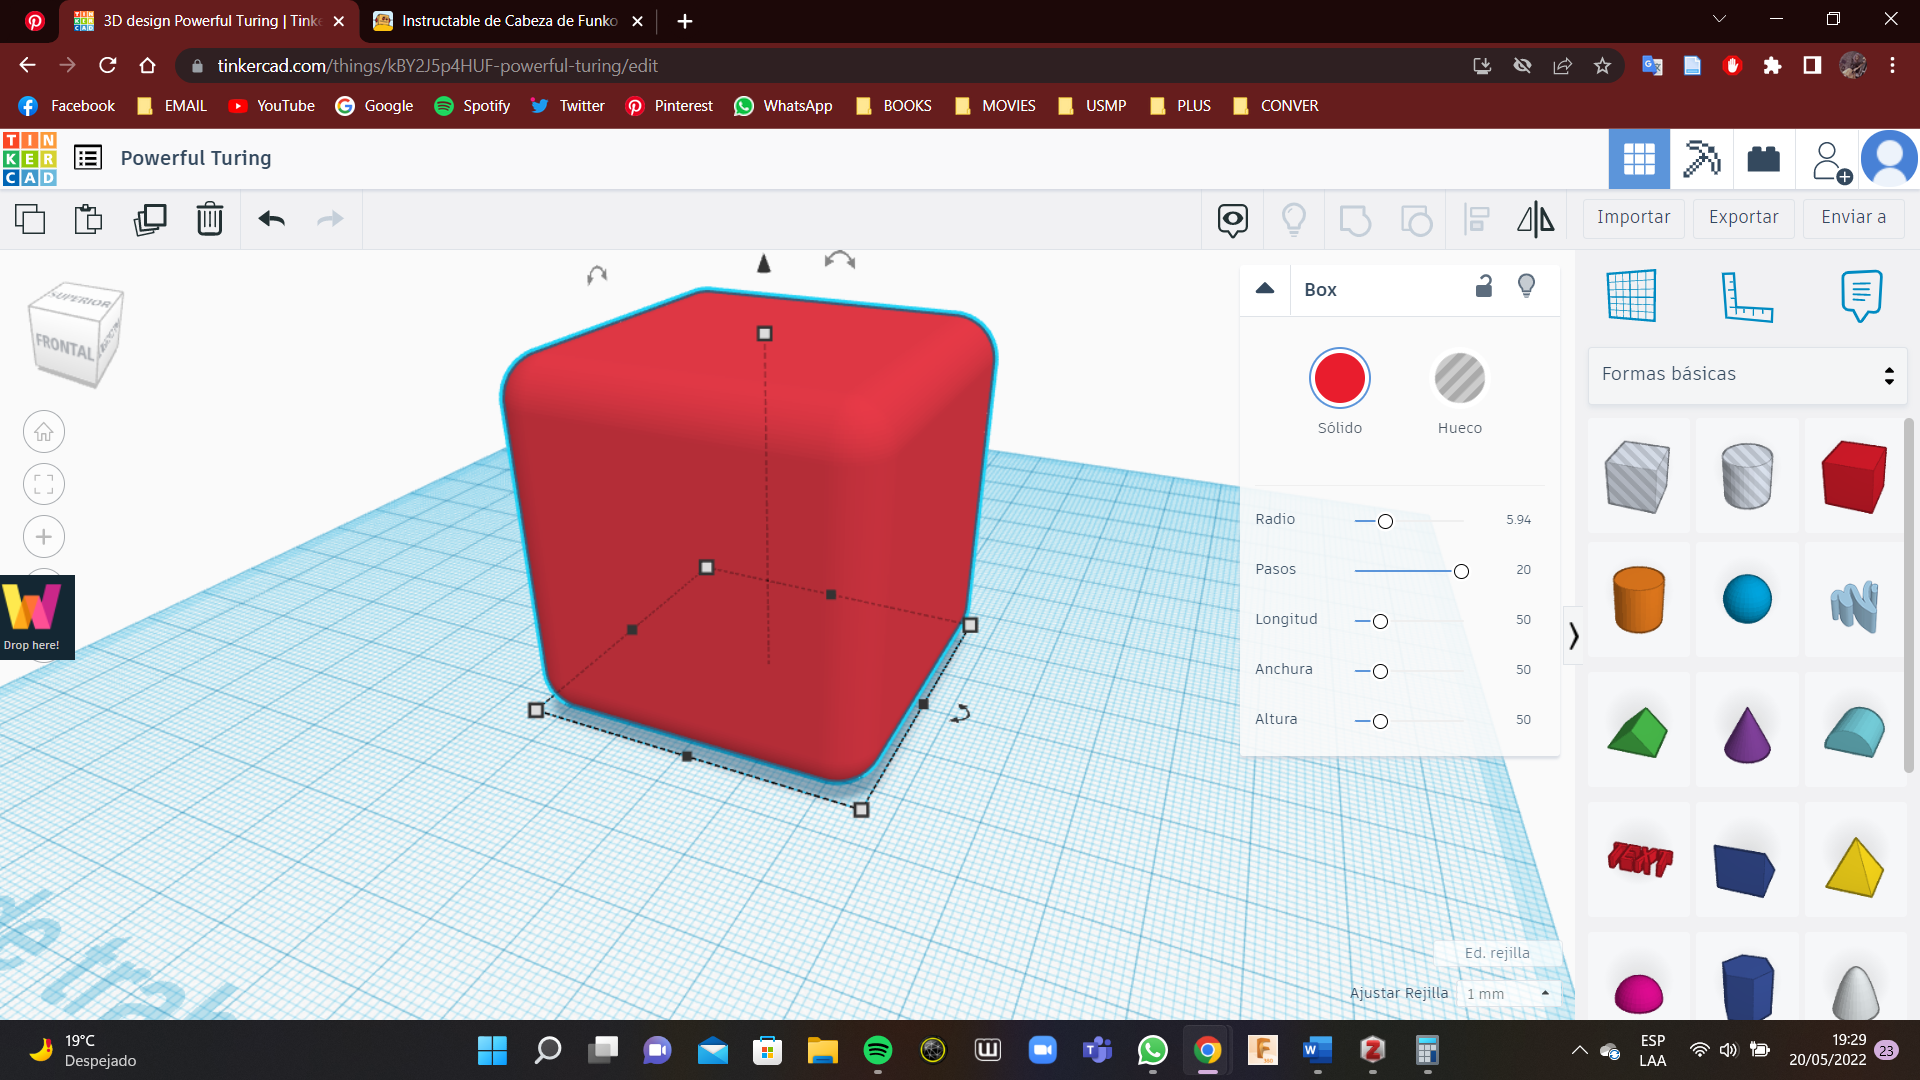Click the Paste tool icon
Screen dimensions: 1920x1080
coord(89,219)
